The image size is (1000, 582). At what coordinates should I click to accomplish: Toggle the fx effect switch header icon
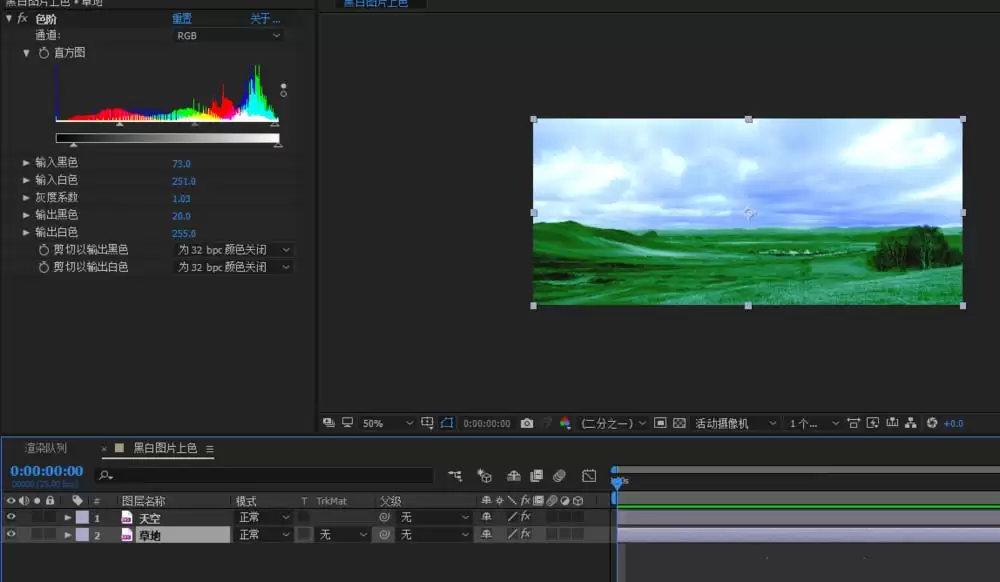click(x=526, y=500)
